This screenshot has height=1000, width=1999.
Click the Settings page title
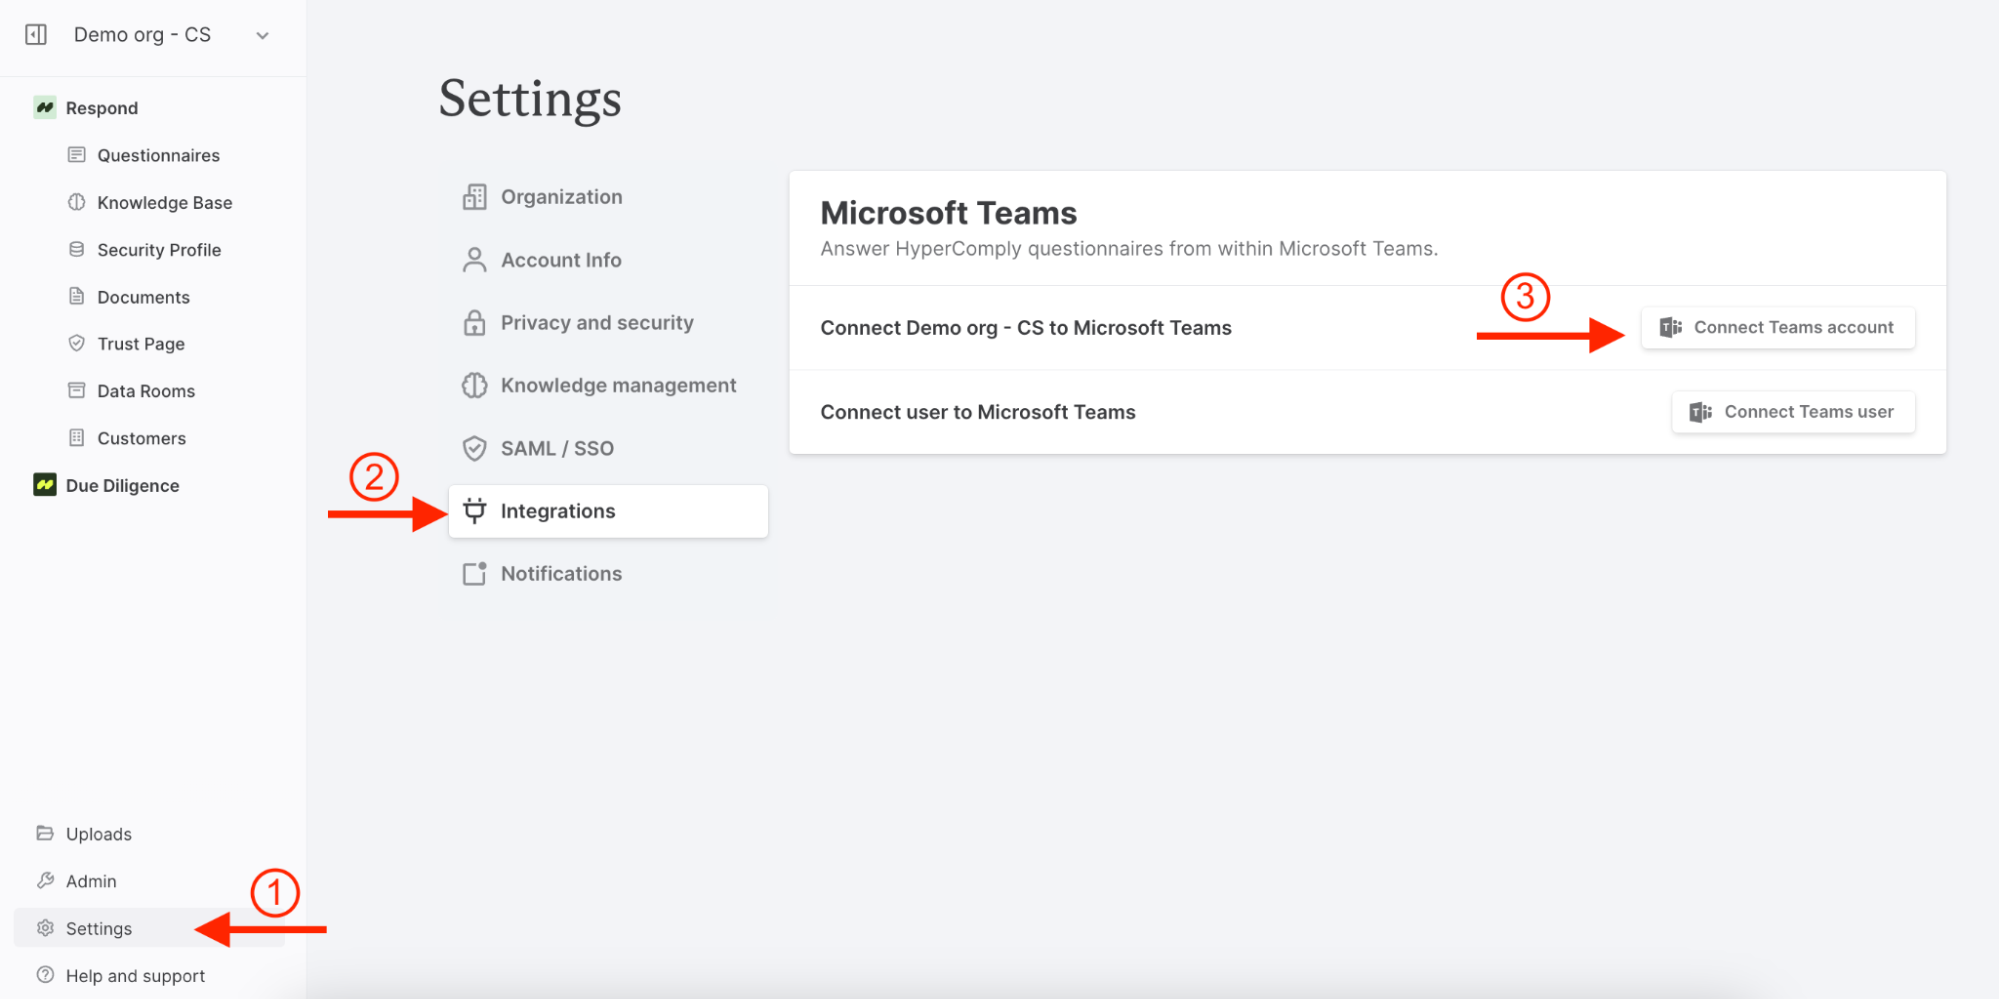530,99
